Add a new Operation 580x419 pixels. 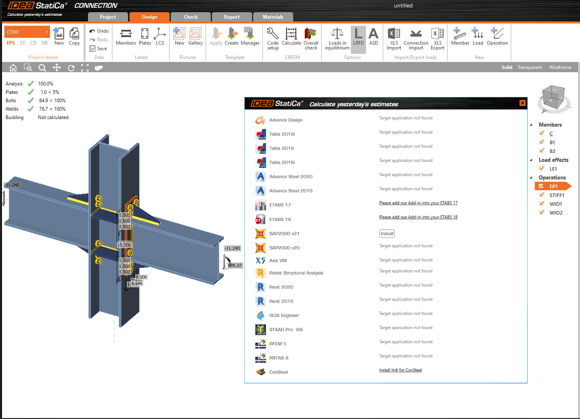pos(497,36)
